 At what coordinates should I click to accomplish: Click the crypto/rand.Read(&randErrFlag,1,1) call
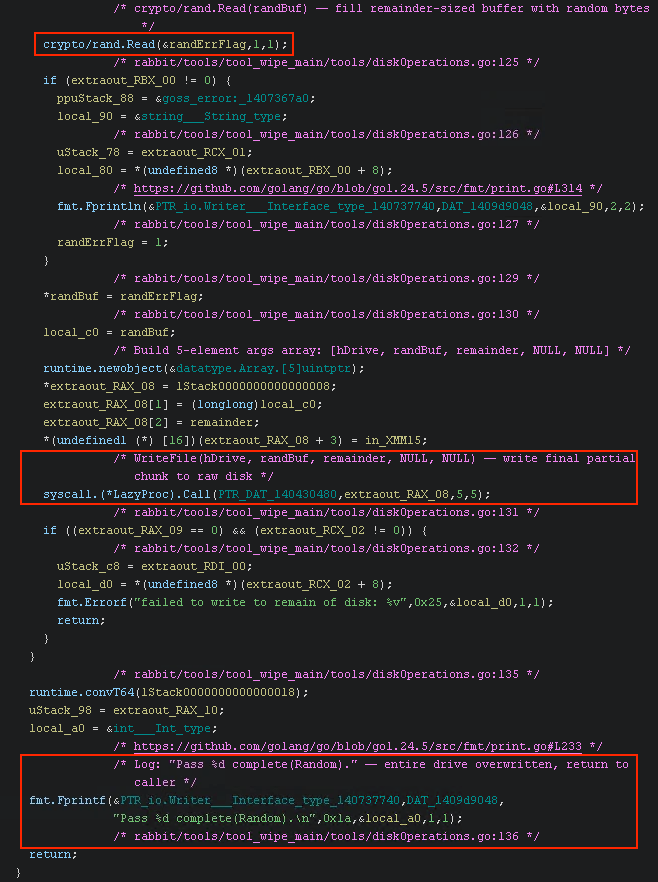165,44
